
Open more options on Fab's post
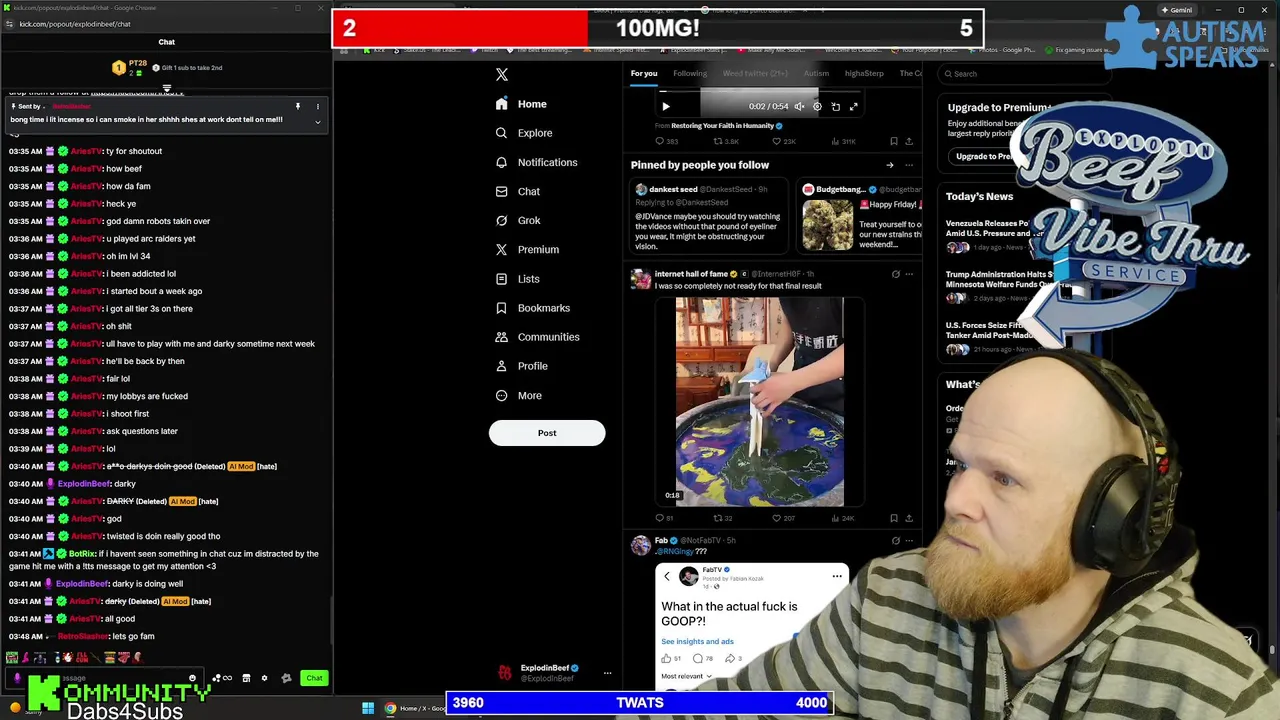(909, 541)
